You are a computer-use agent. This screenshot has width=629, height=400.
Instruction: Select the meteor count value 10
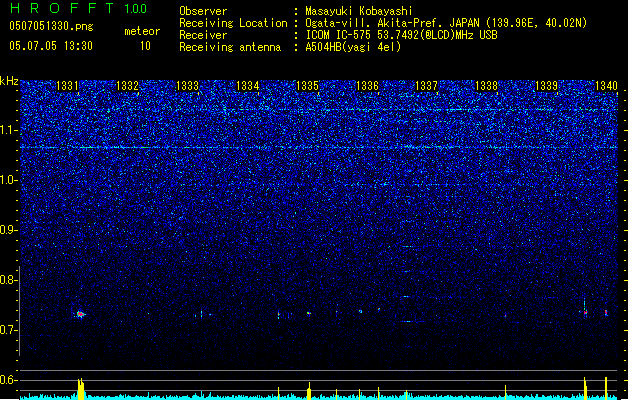click(x=145, y=46)
